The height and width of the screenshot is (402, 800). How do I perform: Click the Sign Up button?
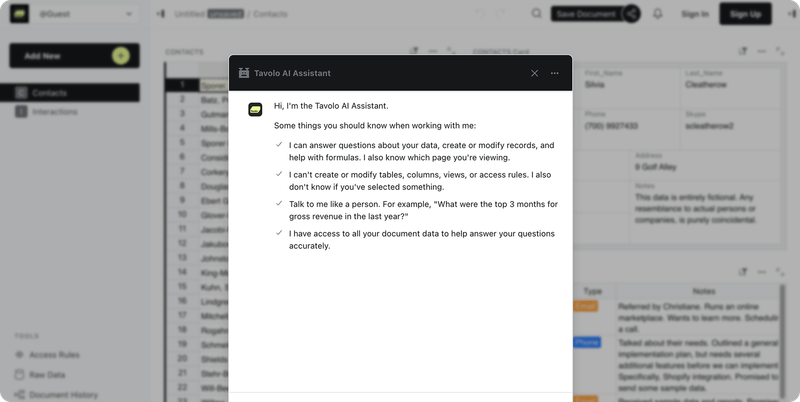pyautogui.click(x=746, y=14)
